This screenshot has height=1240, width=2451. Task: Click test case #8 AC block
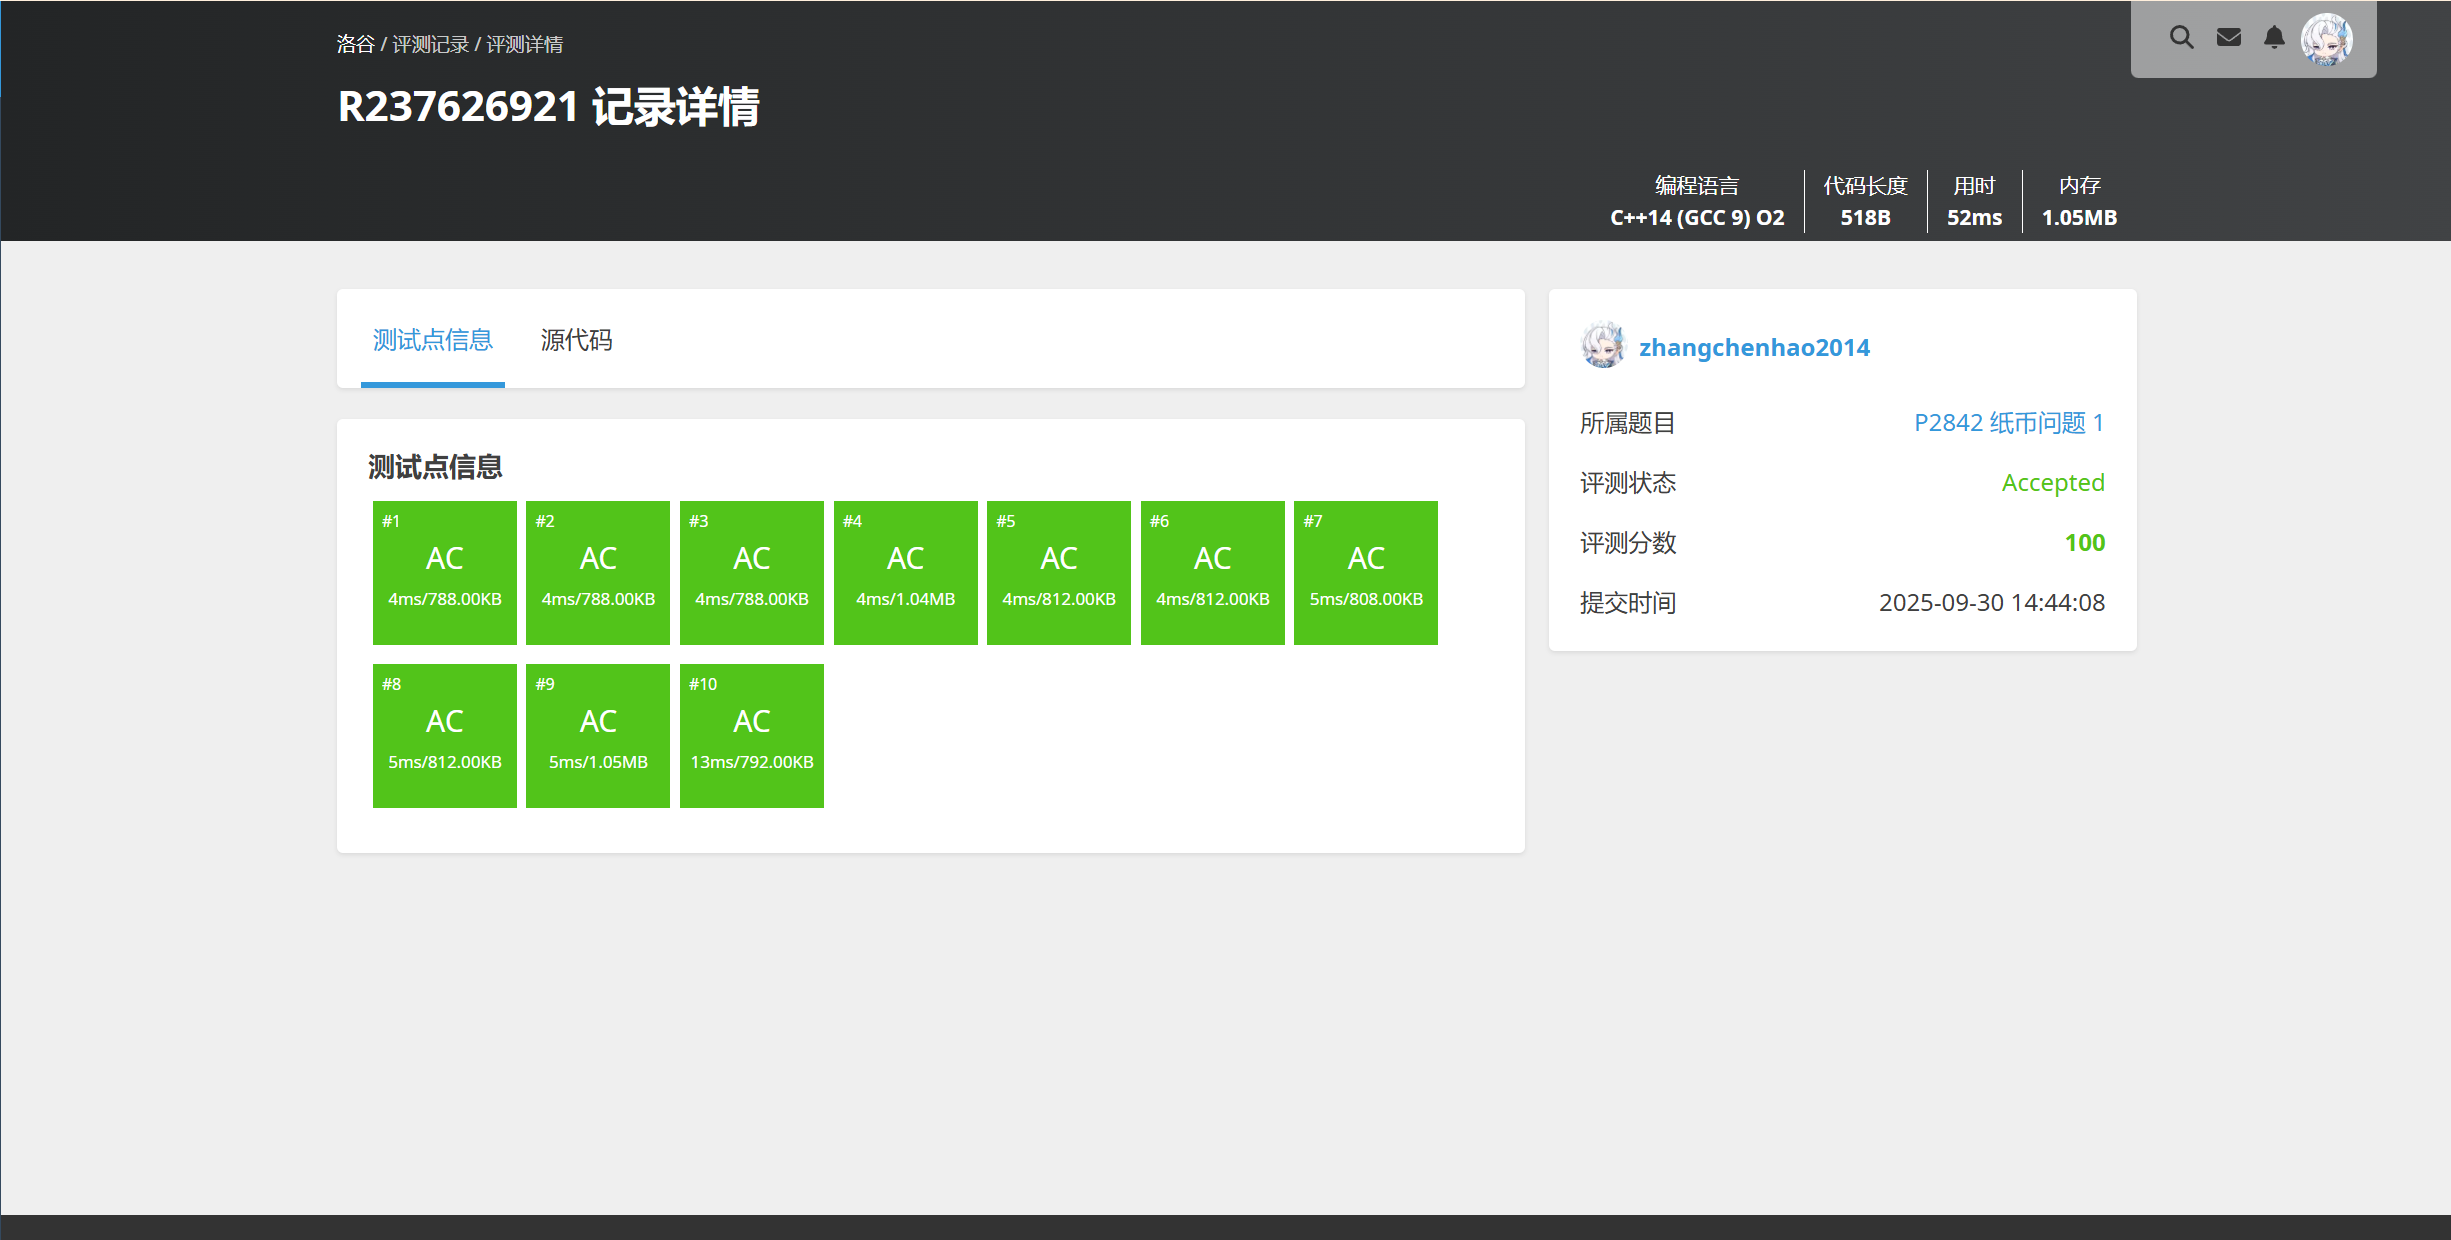[x=444, y=735]
